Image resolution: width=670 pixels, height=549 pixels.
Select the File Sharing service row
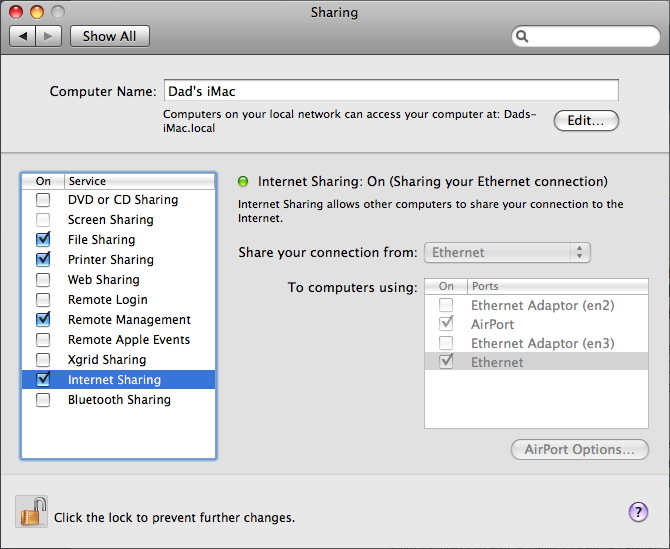pyautogui.click(x=118, y=240)
